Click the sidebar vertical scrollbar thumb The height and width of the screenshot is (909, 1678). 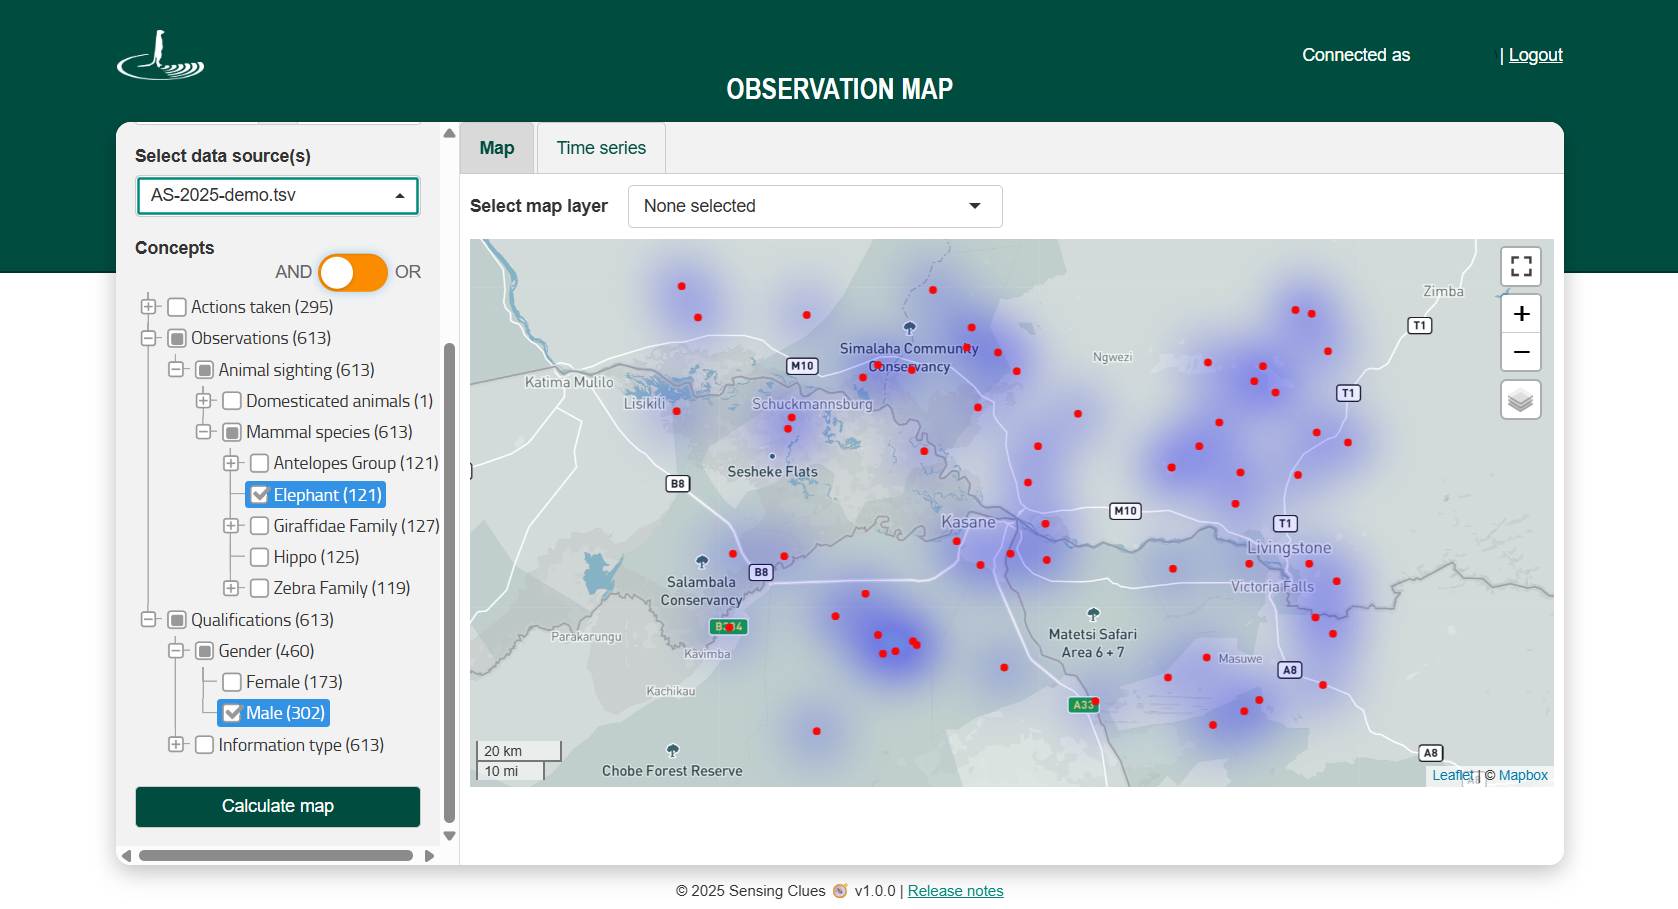[x=449, y=583]
